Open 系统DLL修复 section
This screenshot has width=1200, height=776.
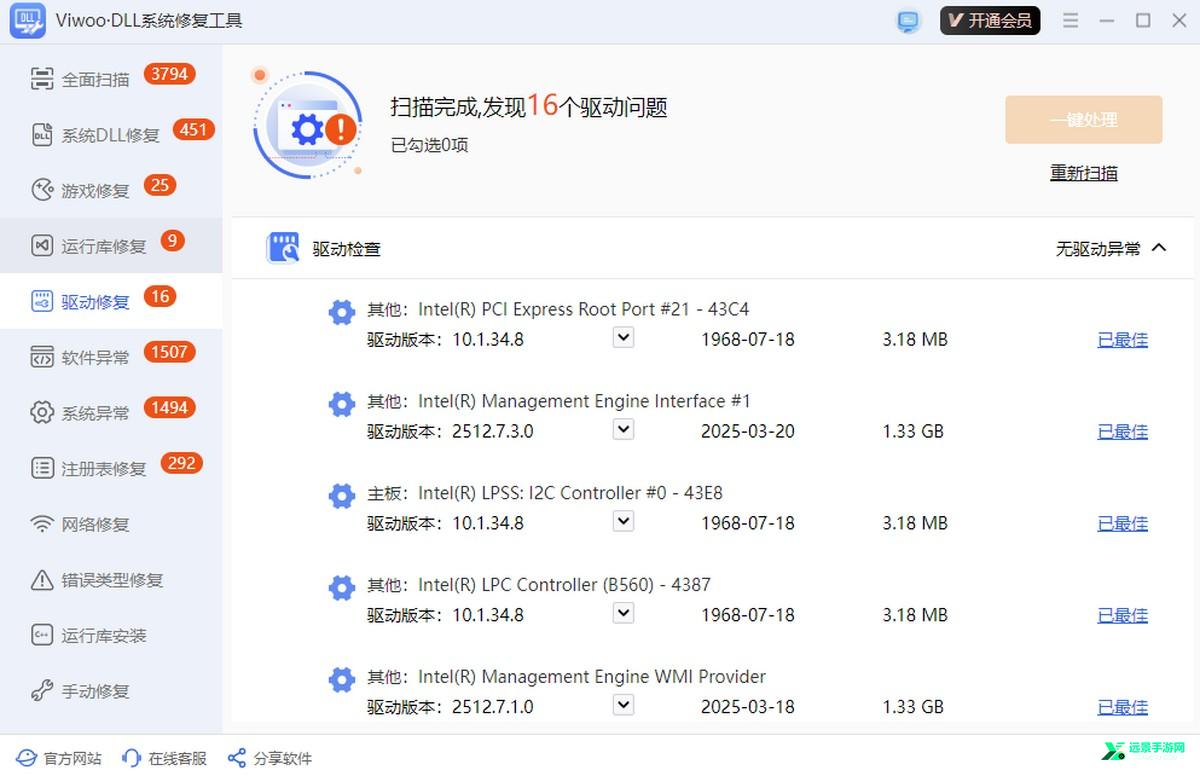point(111,134)
